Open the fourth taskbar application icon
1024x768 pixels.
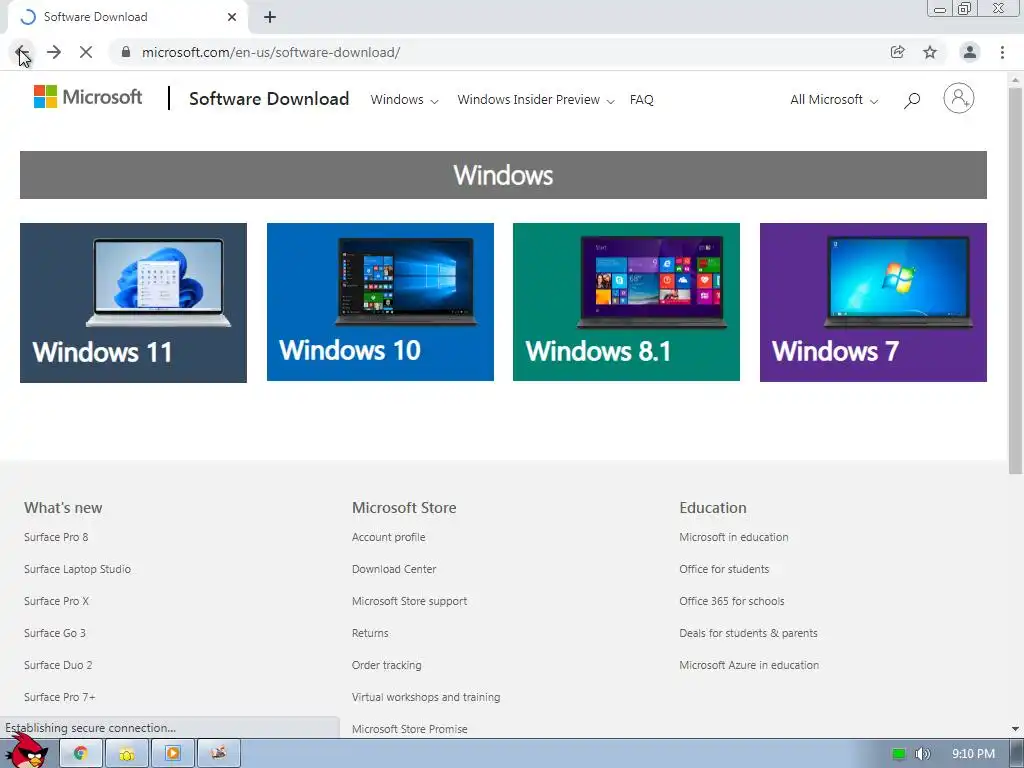point(219,754)
